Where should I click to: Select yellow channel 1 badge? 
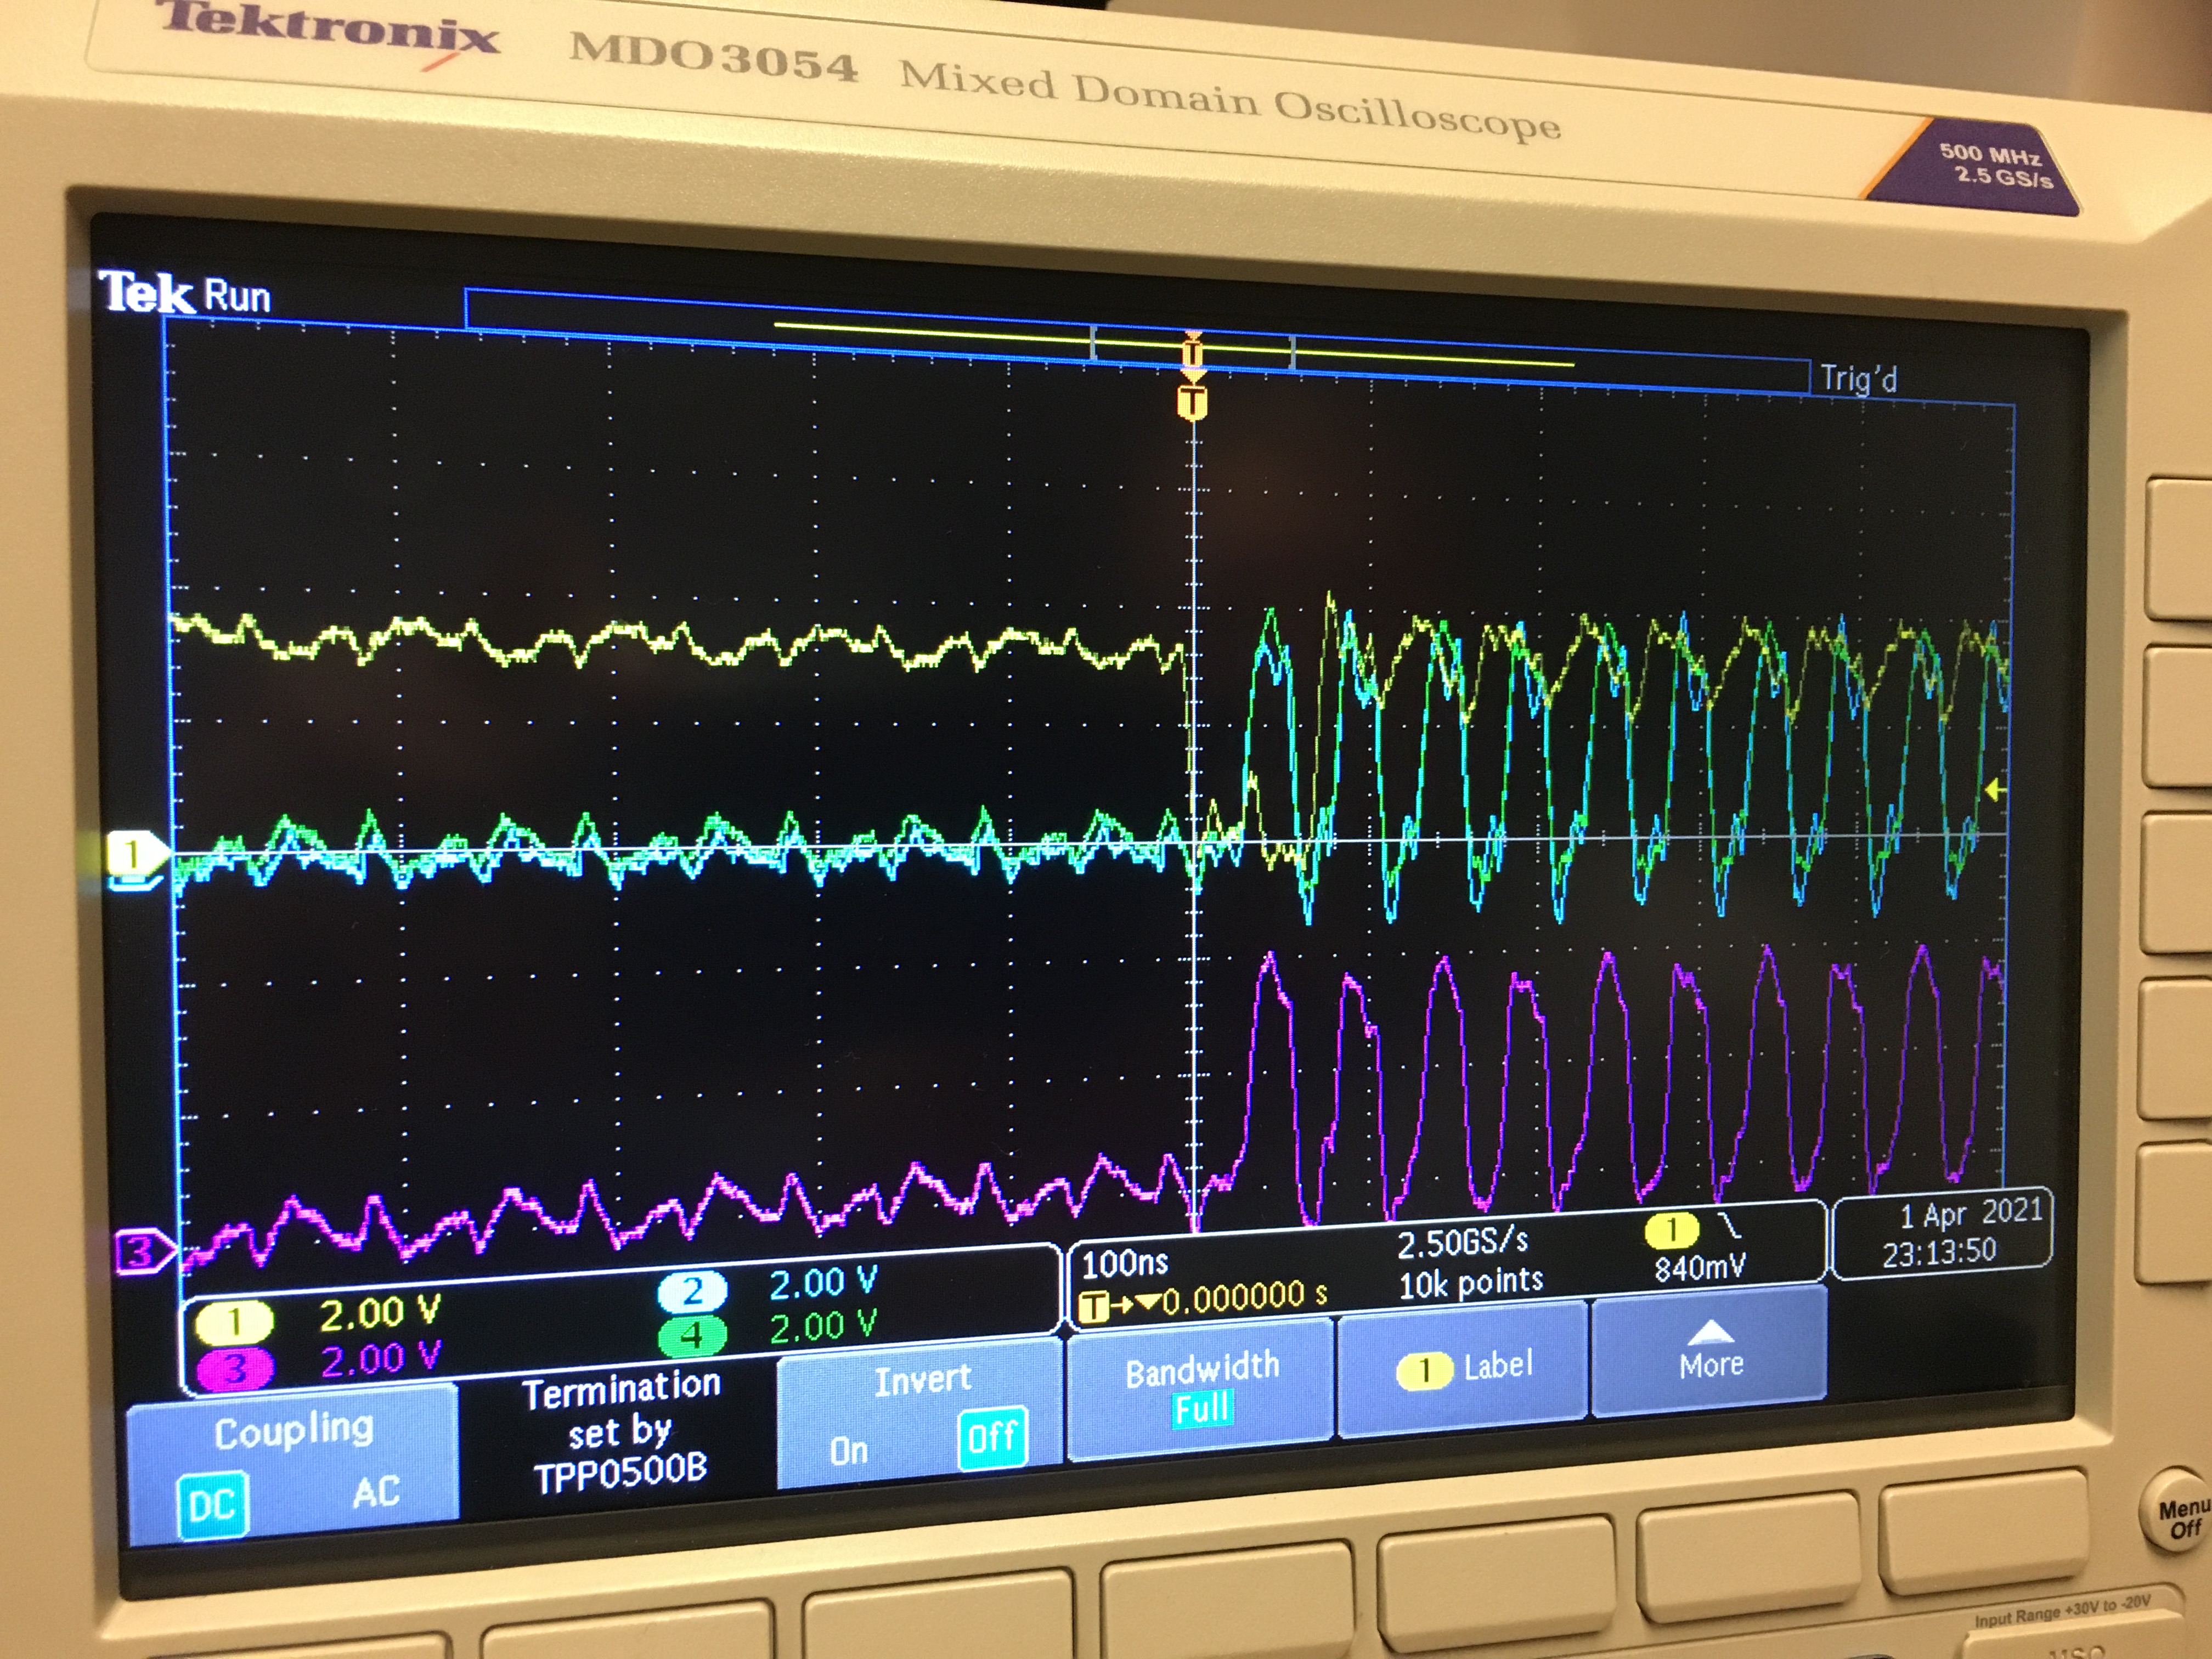coord(233,1322)
